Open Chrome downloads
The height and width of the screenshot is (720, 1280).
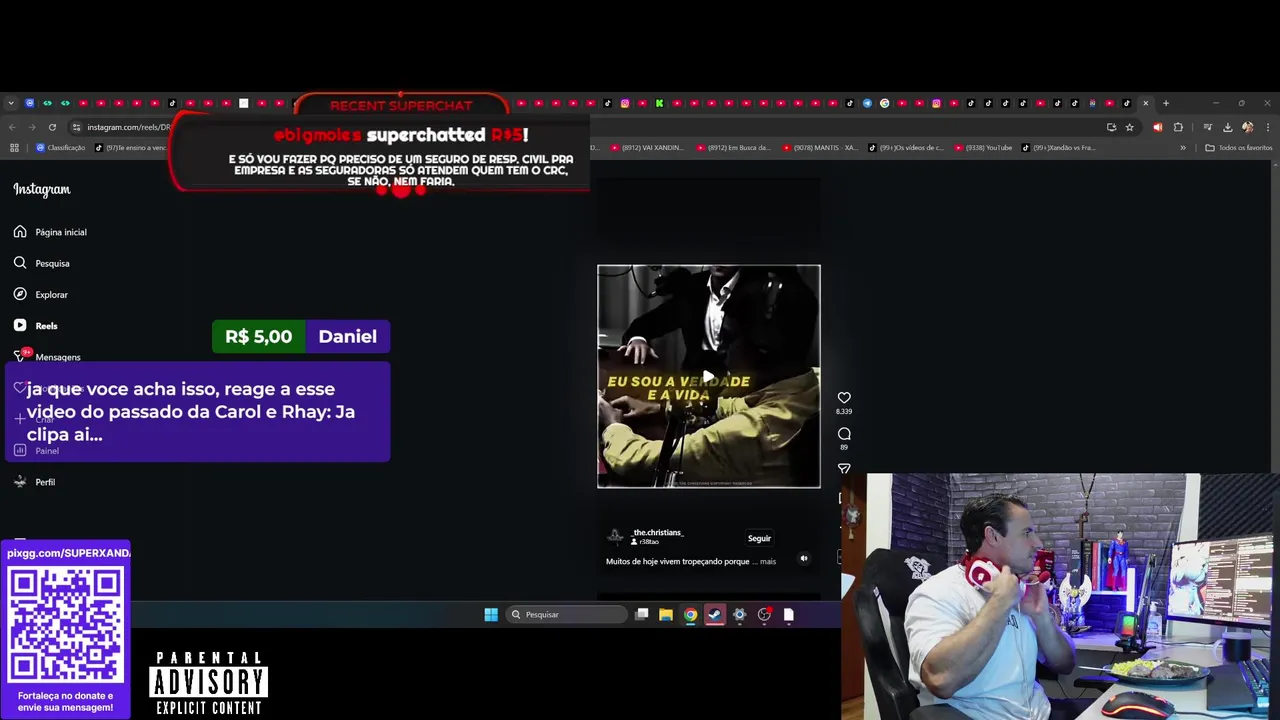coord(1227,127)
